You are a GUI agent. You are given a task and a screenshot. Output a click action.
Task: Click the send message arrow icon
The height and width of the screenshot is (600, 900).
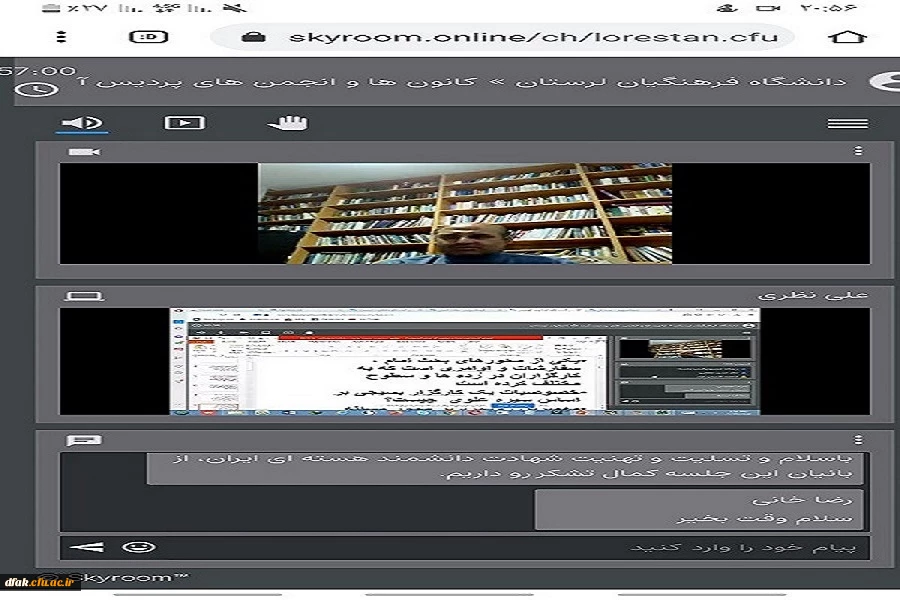(88, 547)
